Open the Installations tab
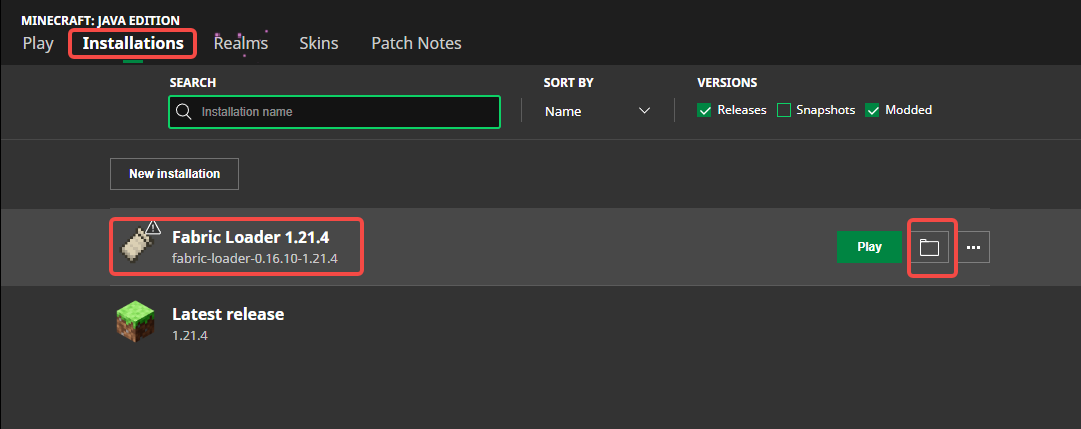The width and height of the screenshot is (1081, 429). 133,43
